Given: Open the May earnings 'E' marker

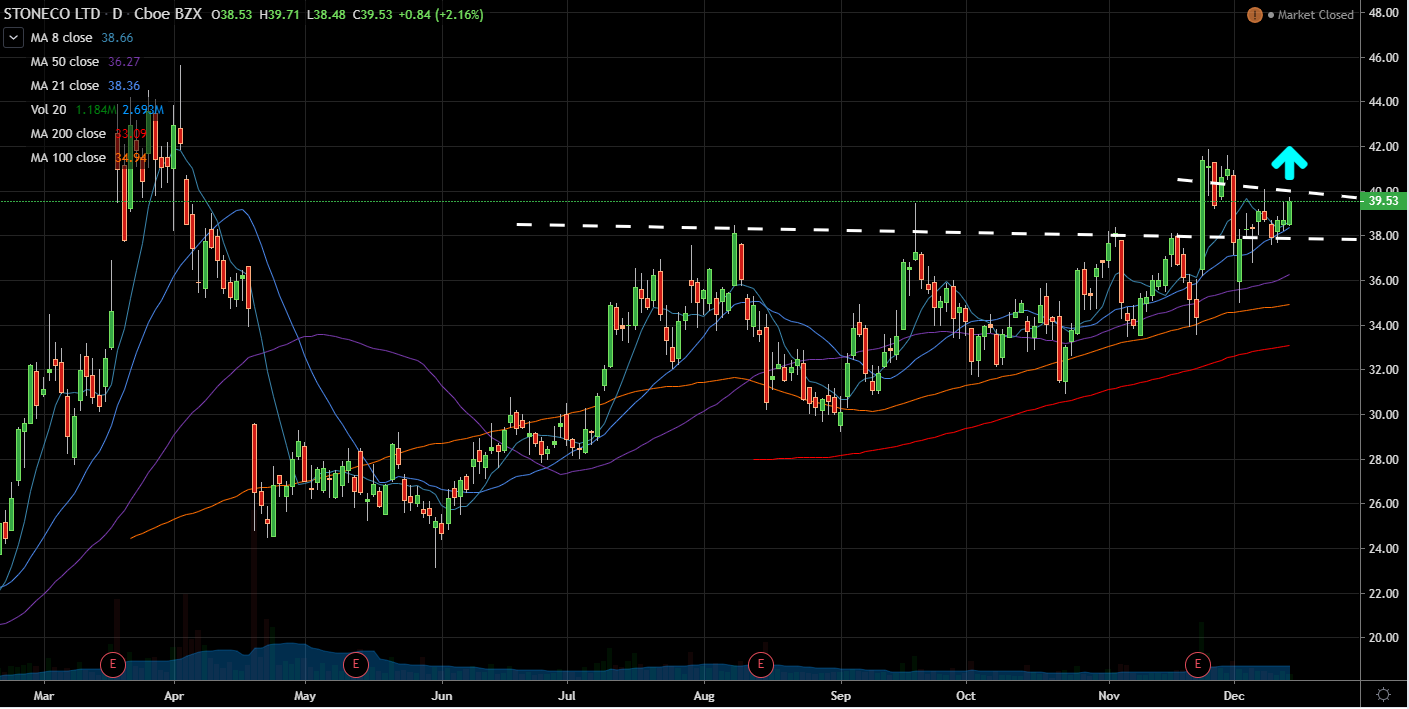Looking at the screenshot, I should (355, 663).
